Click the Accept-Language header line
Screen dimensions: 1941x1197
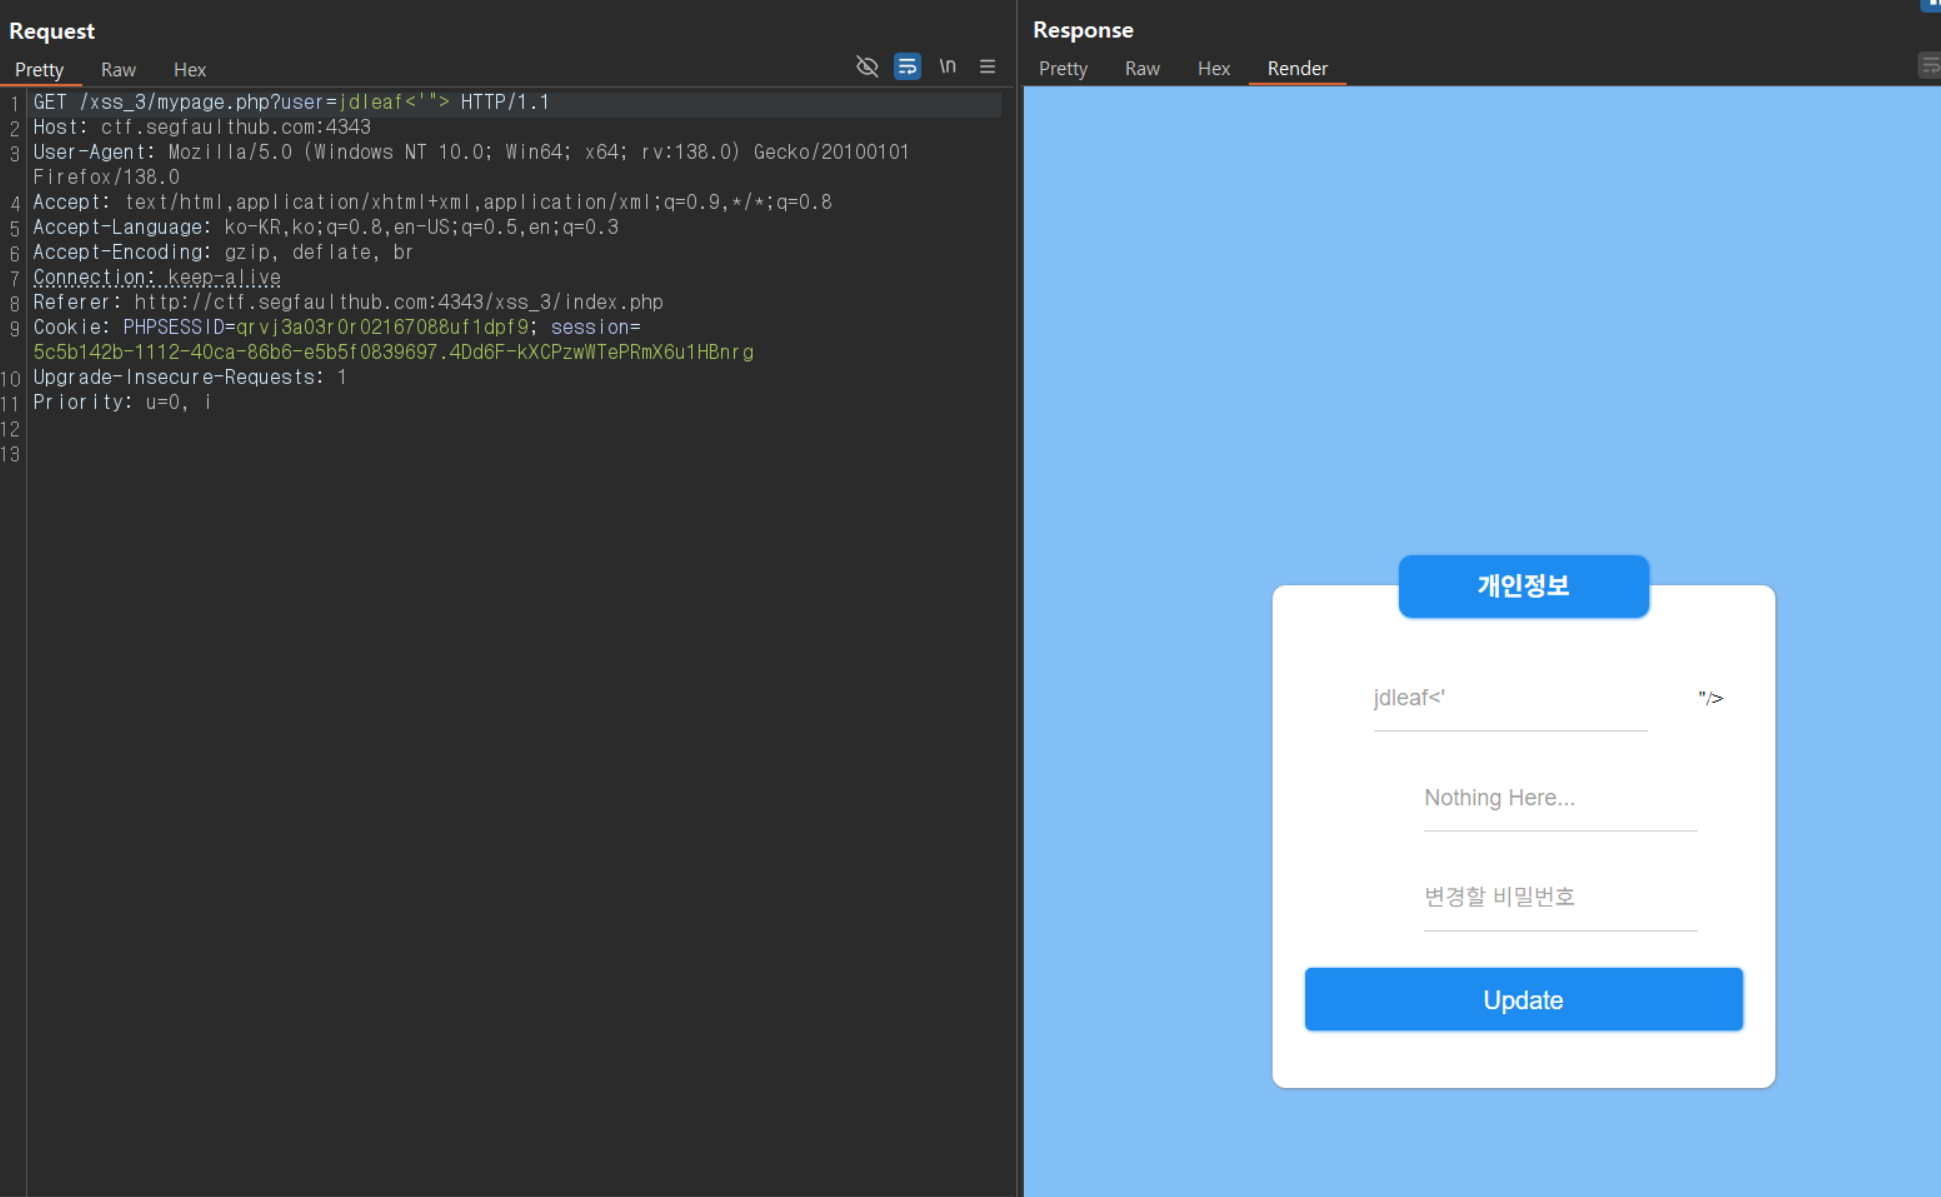[x=326, y=227]
